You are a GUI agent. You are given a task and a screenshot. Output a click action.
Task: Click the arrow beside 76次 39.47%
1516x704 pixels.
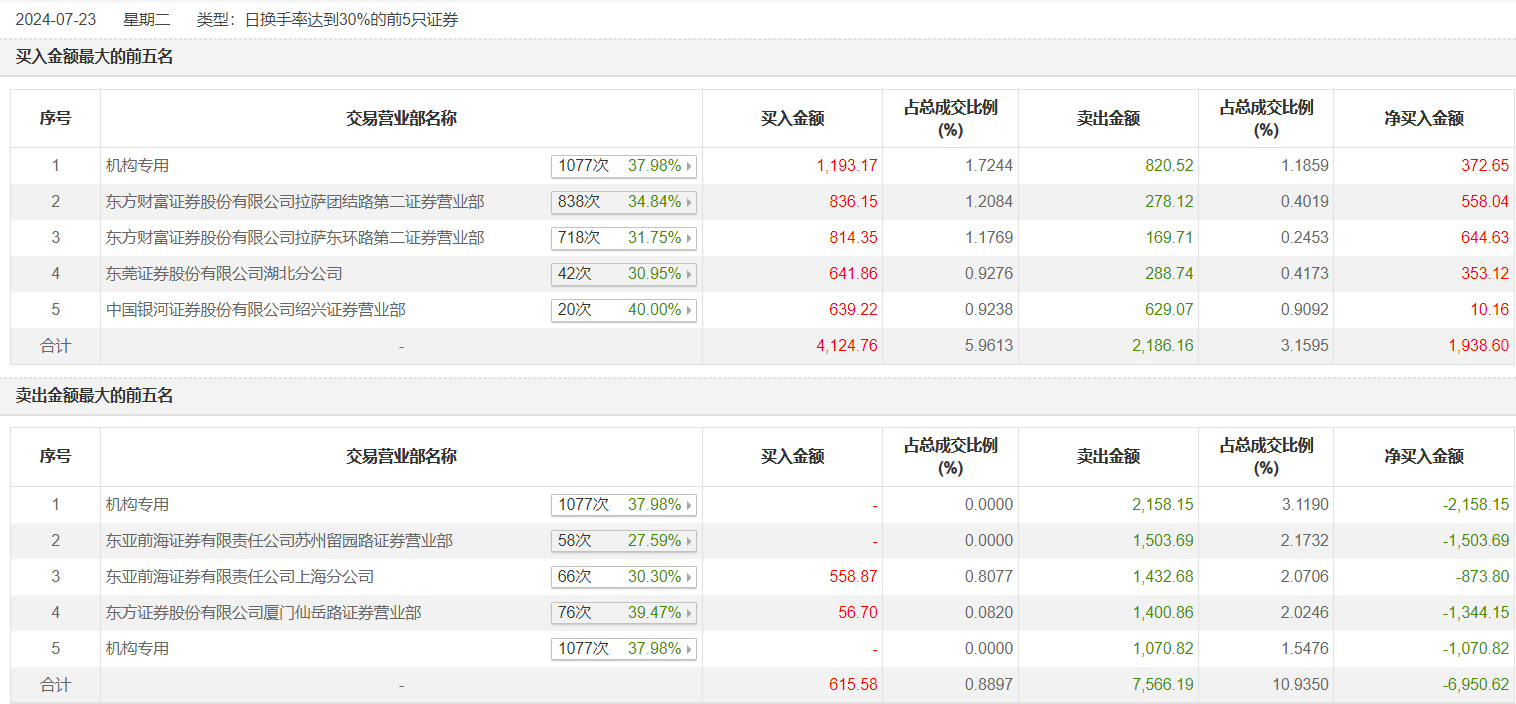pos(689,613)
